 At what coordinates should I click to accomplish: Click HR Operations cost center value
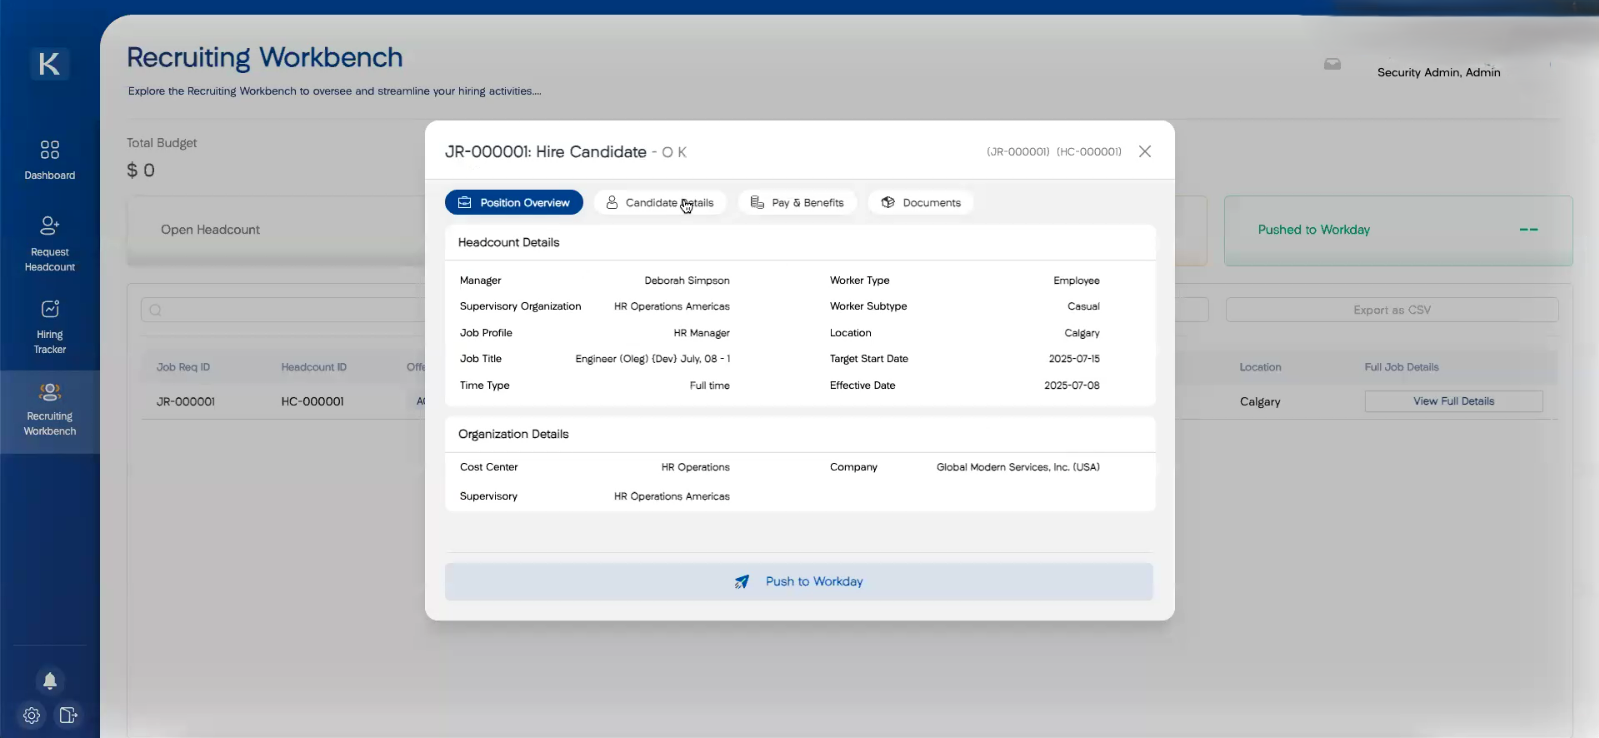point(695,467)
